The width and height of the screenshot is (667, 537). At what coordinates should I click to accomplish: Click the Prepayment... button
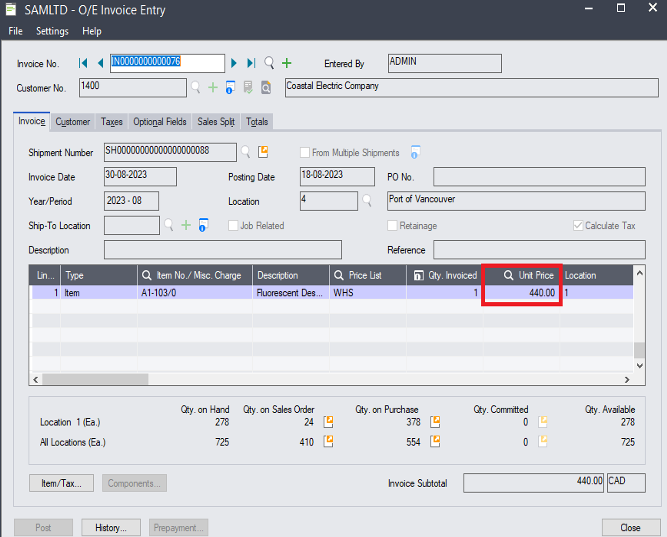point(178,528)
